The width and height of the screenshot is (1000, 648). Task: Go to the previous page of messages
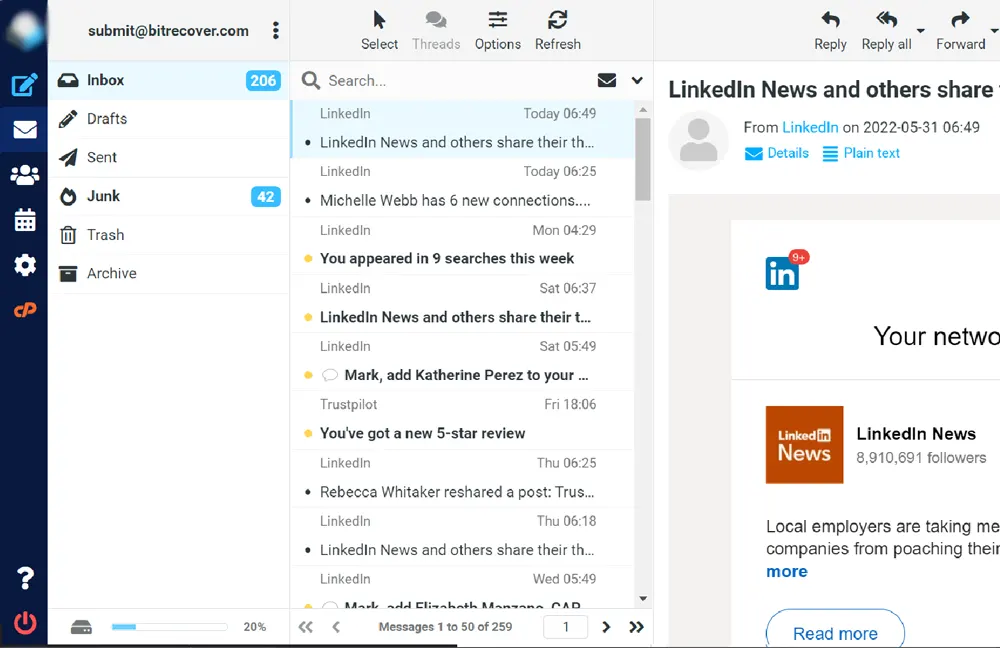point(336,627)
